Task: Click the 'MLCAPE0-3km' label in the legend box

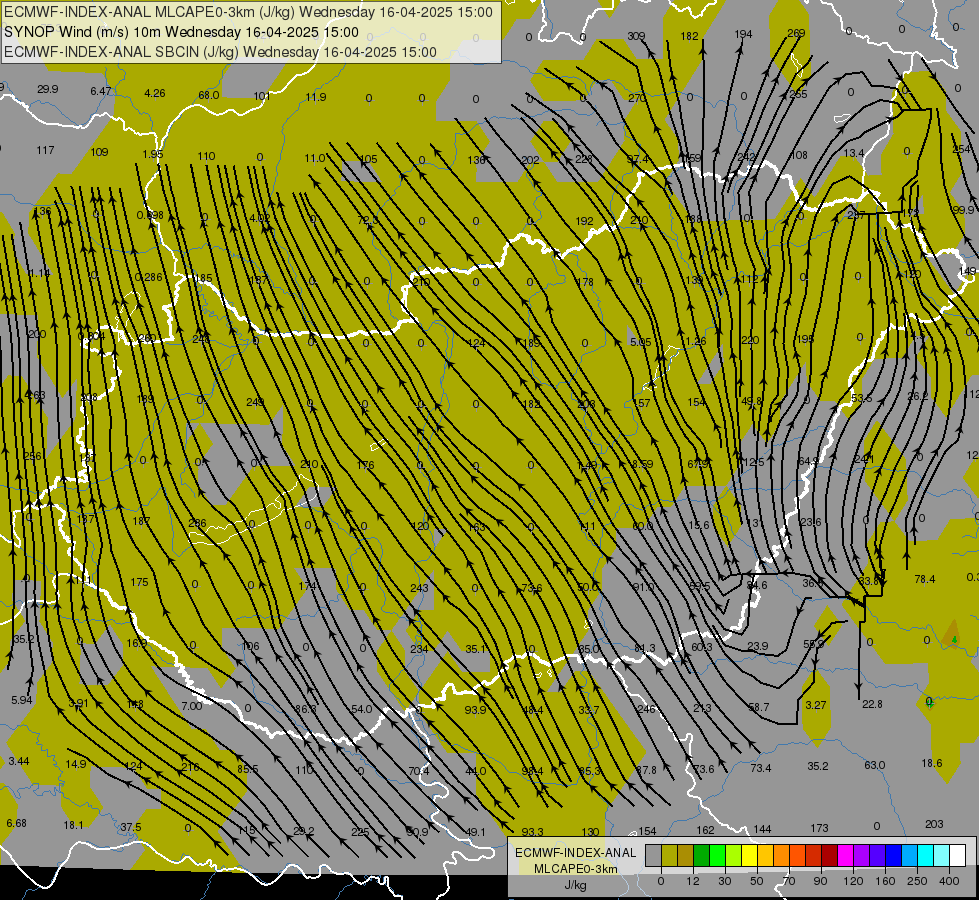Action: coord(576,869)
